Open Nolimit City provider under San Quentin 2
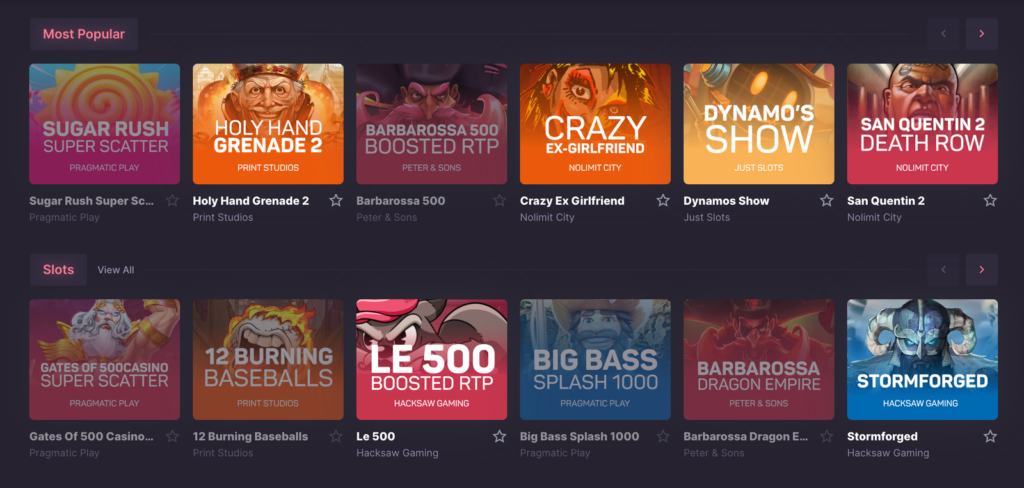The width and height of the screenshot is (1024, 488). click(x=874, y=217)
